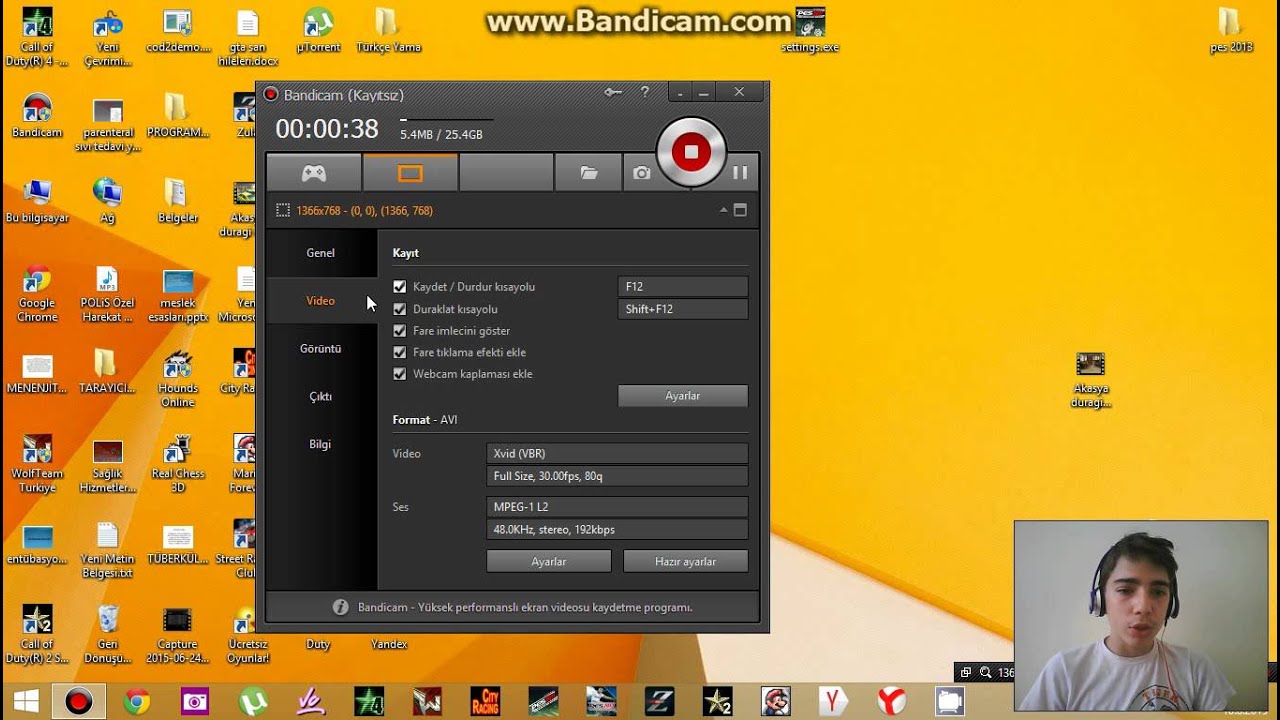Image resolution: width=1280 pixels, height=720 pixels.
Task: Click the Full Size, 30.00fps, 80q text
Action: pyautogui.click(x=548, y=477)
